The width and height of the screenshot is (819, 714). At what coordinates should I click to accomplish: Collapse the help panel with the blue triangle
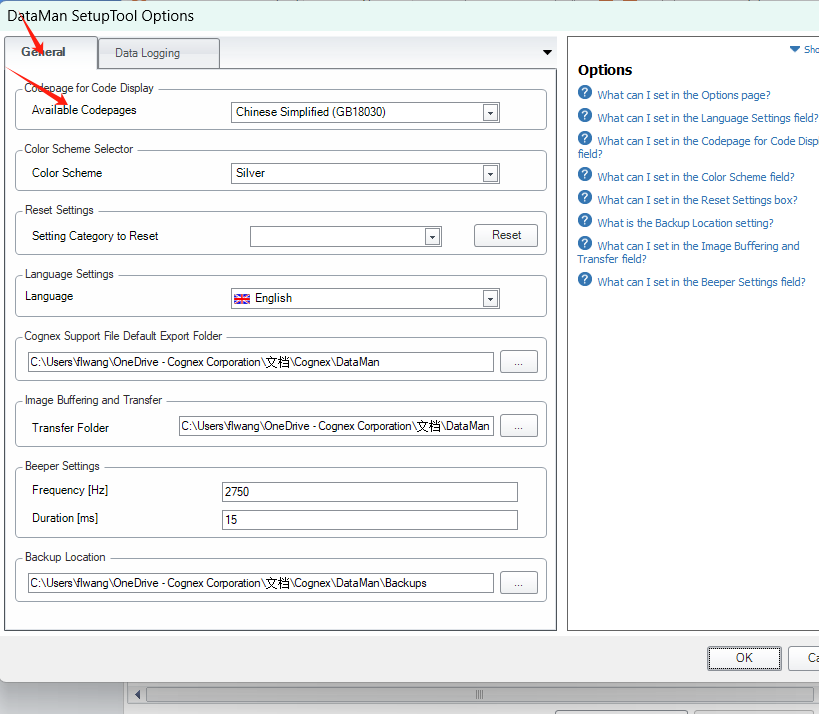tap(794, 49)
